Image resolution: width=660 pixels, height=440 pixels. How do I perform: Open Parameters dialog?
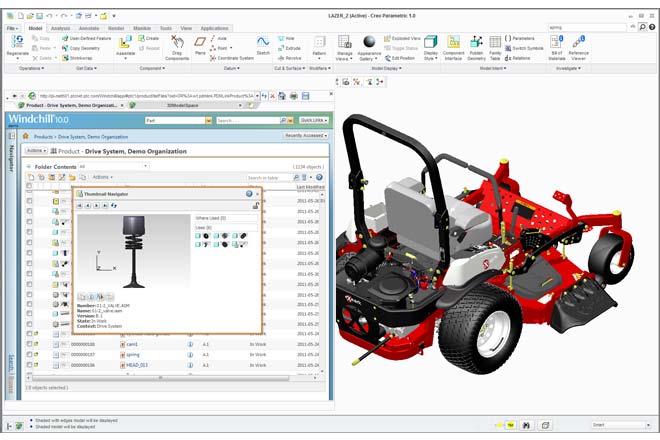click(x=519, y=38)
